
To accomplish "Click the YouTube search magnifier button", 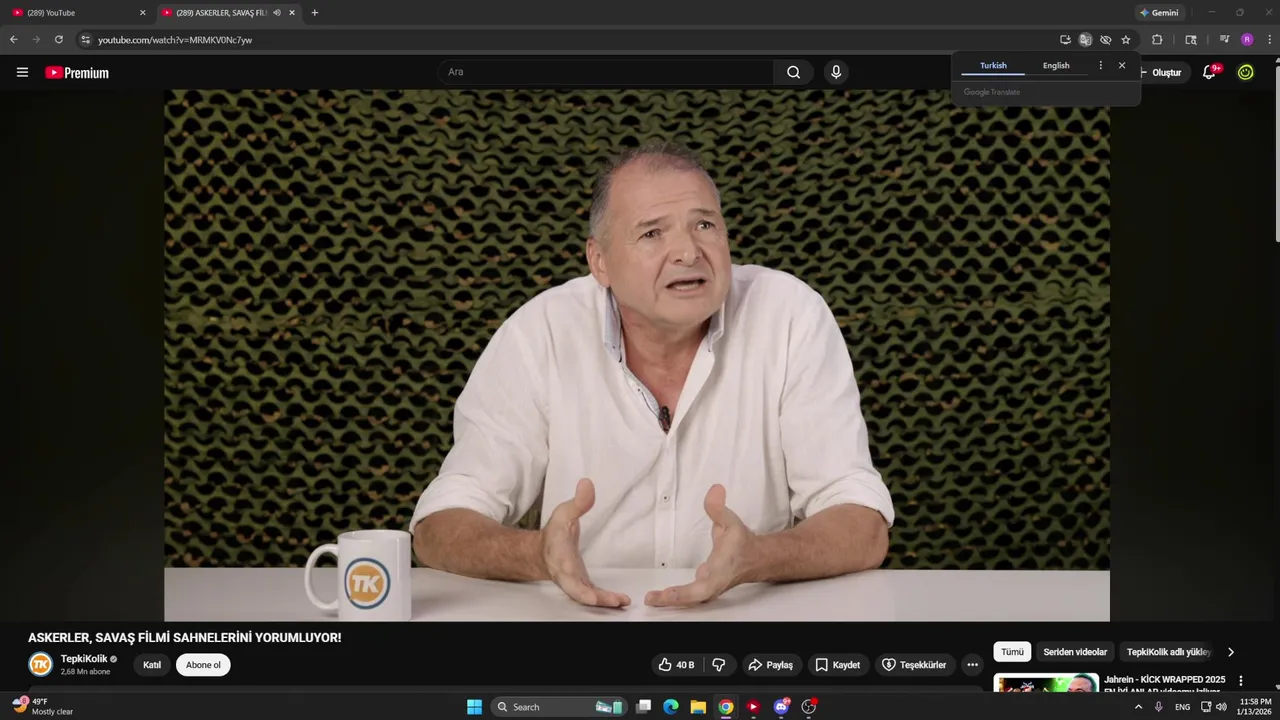I will (x=793, y=72).
